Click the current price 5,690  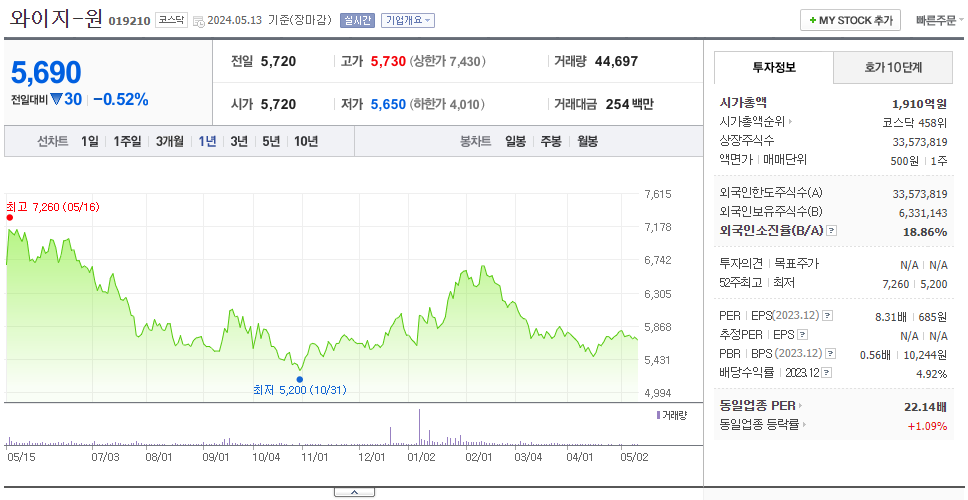[46, 73]
